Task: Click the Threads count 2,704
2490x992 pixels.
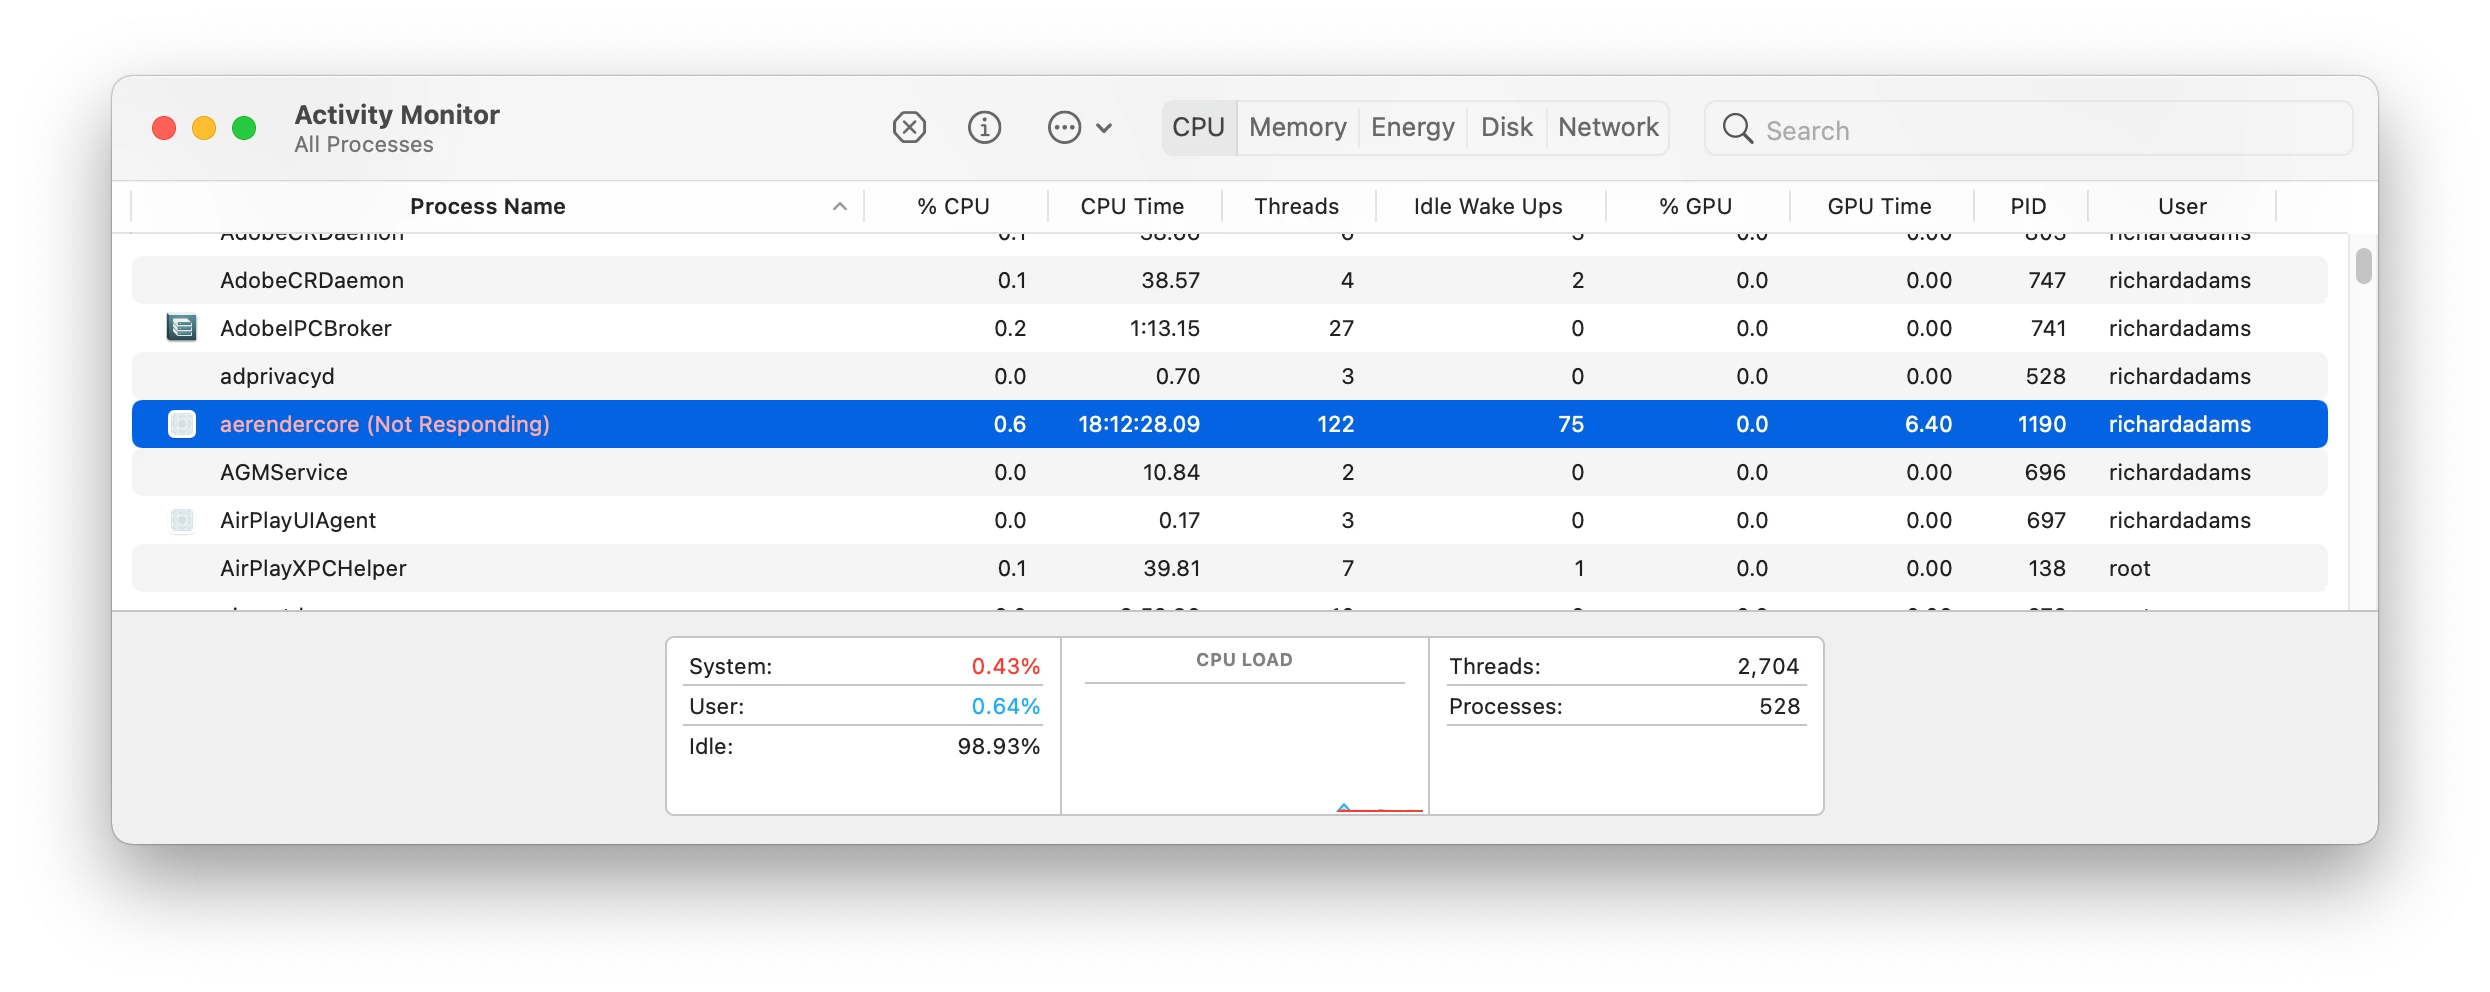Action: coord(1768,666)
